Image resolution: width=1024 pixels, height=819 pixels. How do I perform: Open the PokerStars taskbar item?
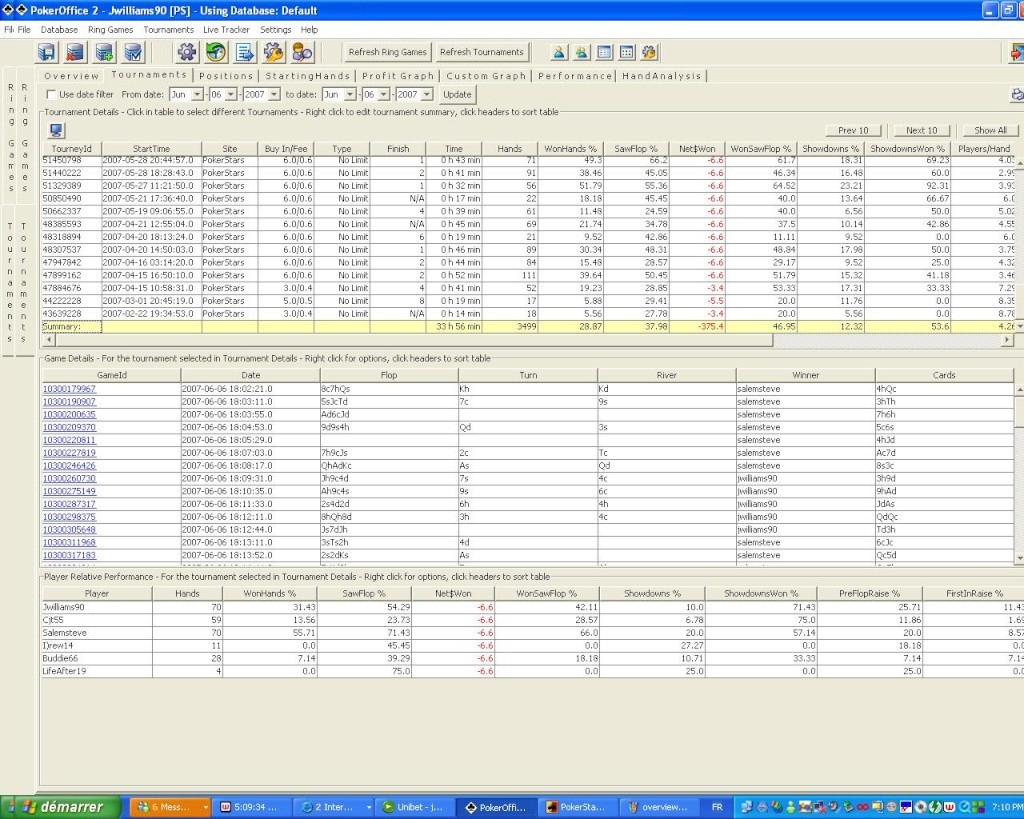tap(577, 807)
